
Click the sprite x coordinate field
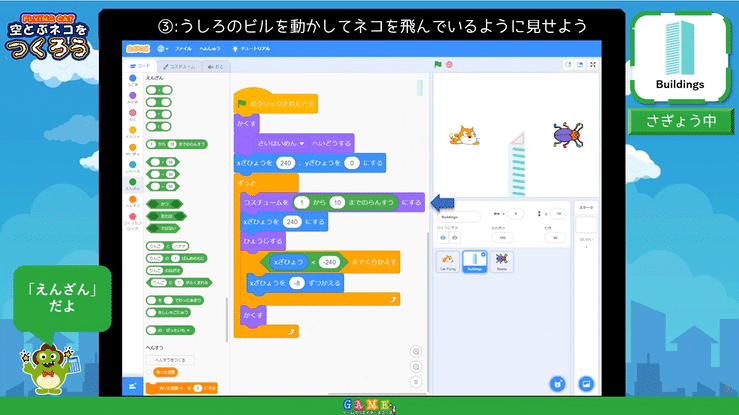[516, 214]
